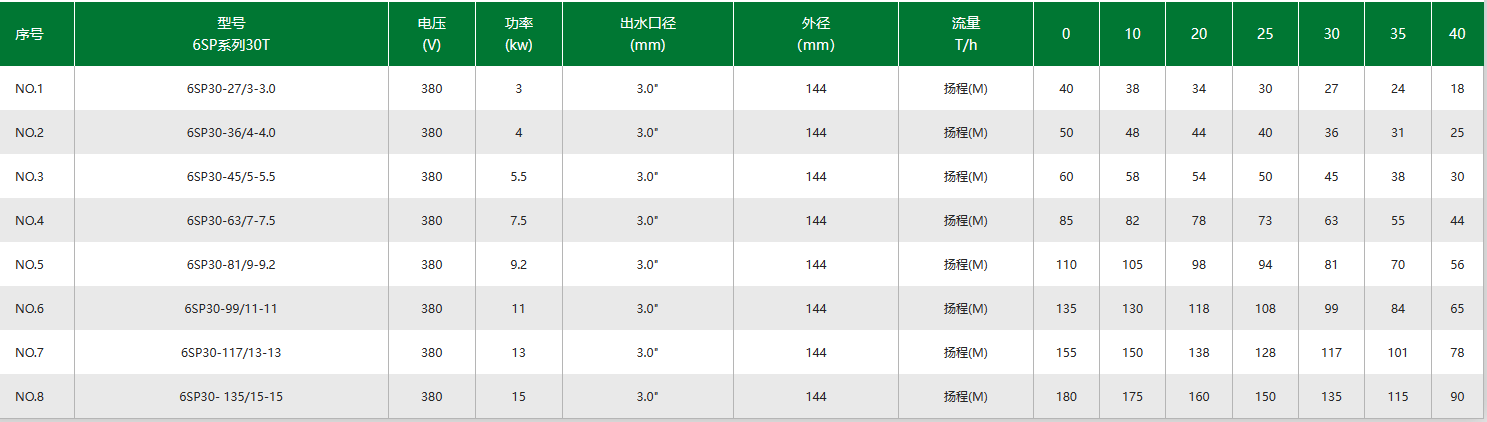Select the 型号 6SP系列30T column header
The width and height of the screenshot is (1487, 422).
tap(231, 34)
